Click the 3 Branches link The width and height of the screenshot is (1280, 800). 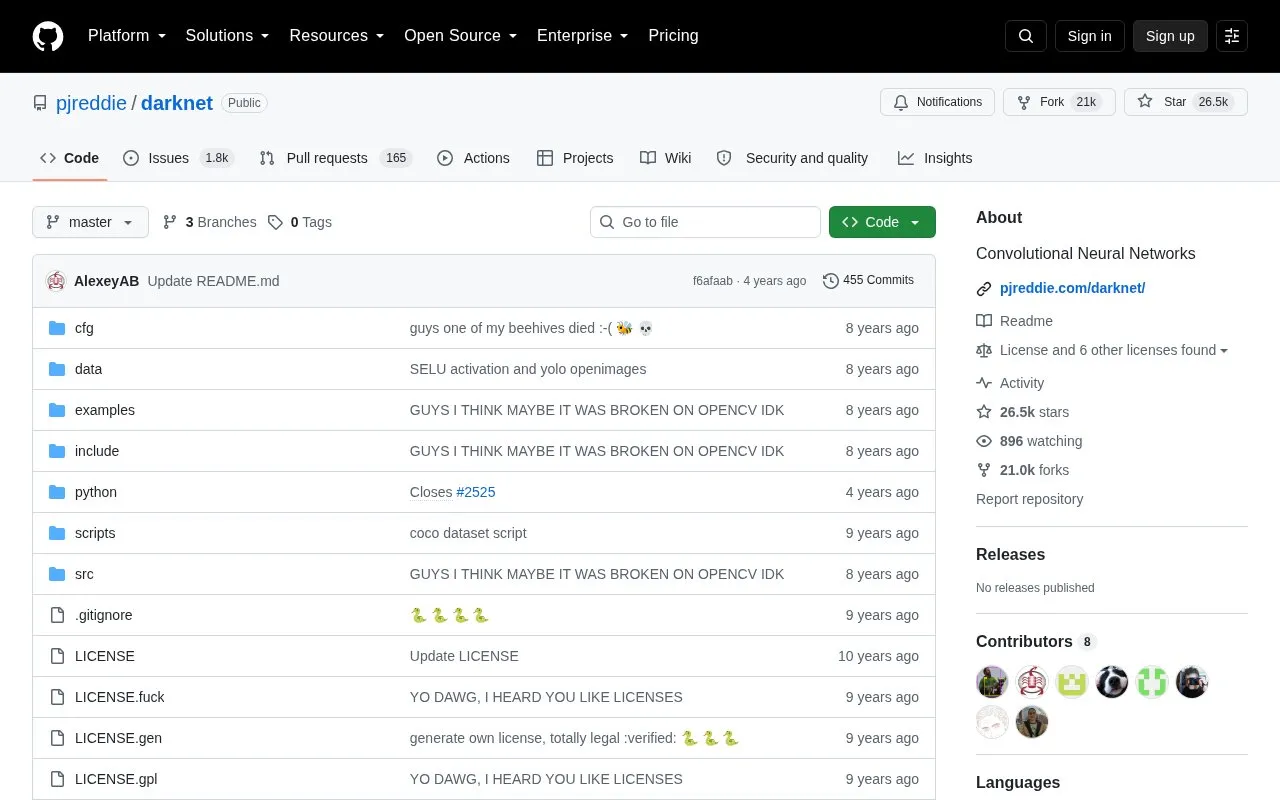(209, 222)
